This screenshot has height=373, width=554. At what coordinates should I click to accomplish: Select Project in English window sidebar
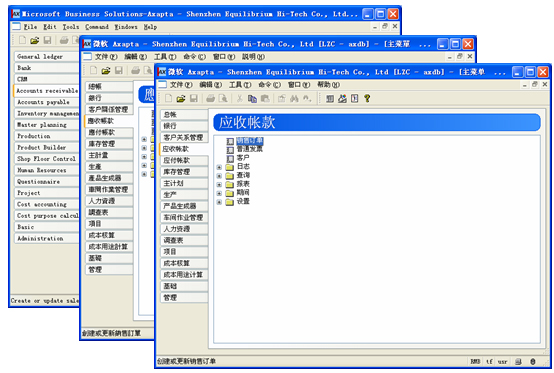47,193
